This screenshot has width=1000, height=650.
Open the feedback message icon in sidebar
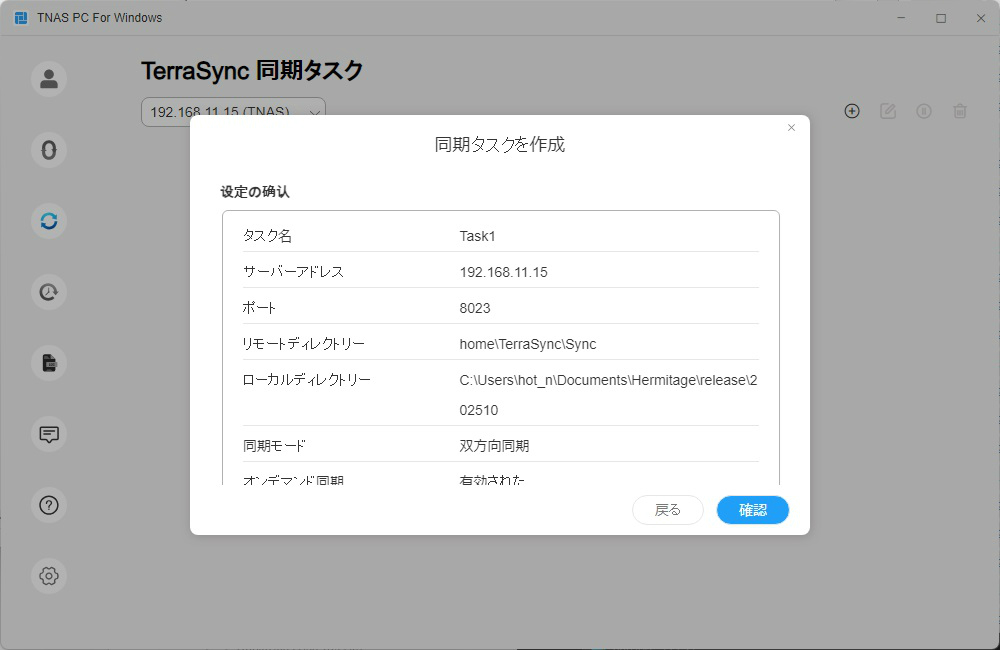click(x=49, y=434)
